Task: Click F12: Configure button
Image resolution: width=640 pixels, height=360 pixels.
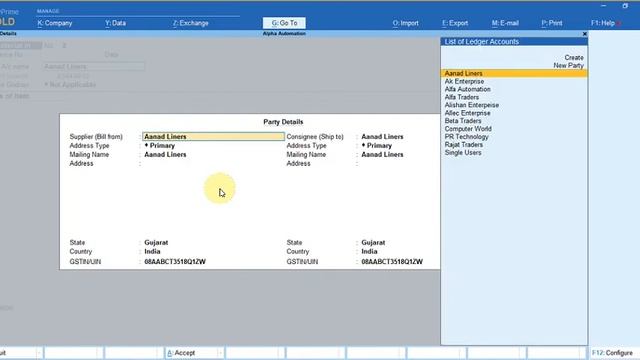Action: point(612,353)
